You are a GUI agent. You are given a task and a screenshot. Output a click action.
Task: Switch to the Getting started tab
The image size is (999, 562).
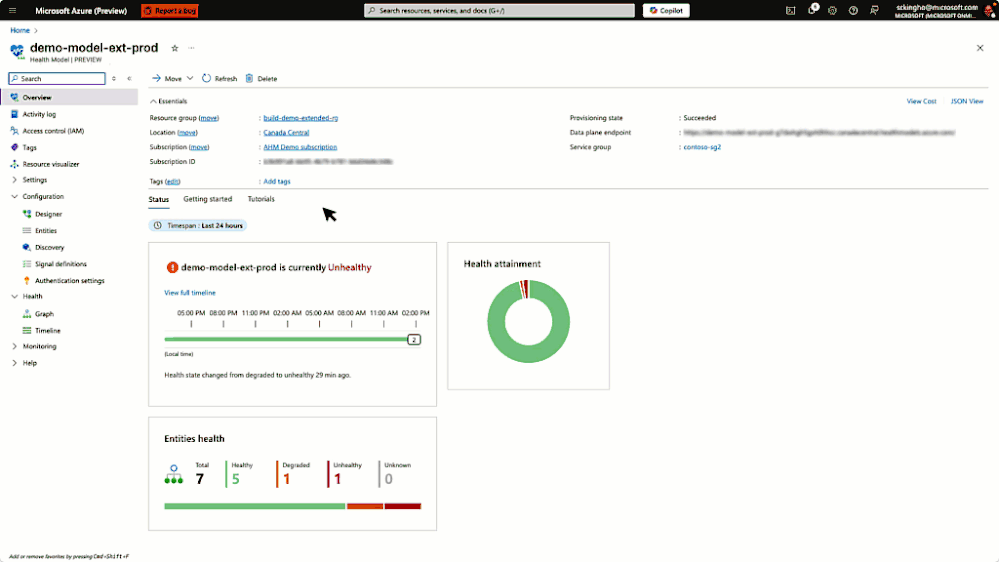tap(208, 199)
